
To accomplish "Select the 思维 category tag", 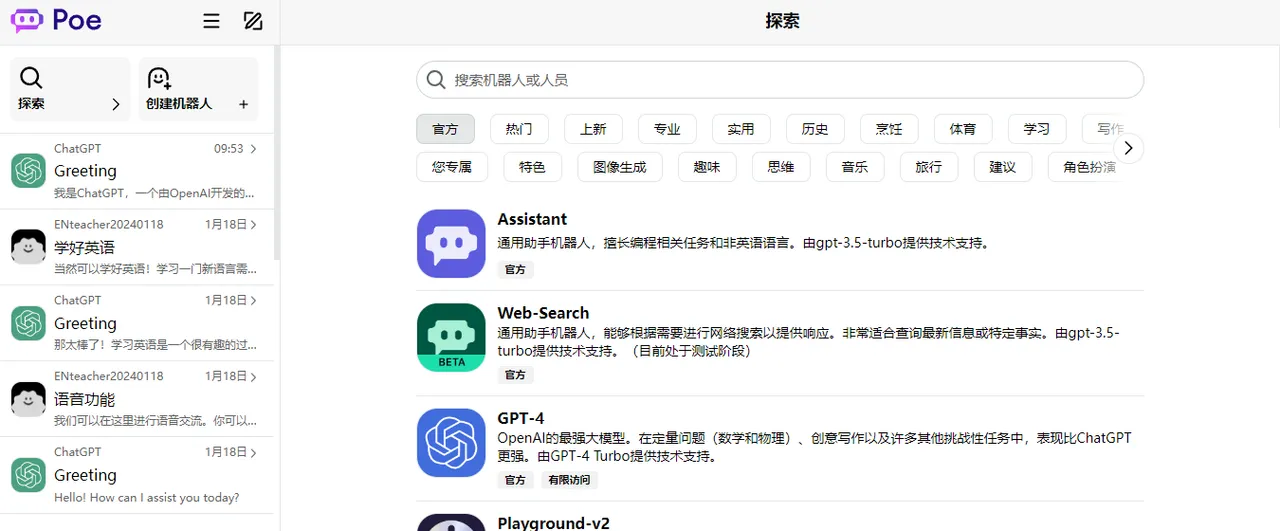I will pos(781,167).
